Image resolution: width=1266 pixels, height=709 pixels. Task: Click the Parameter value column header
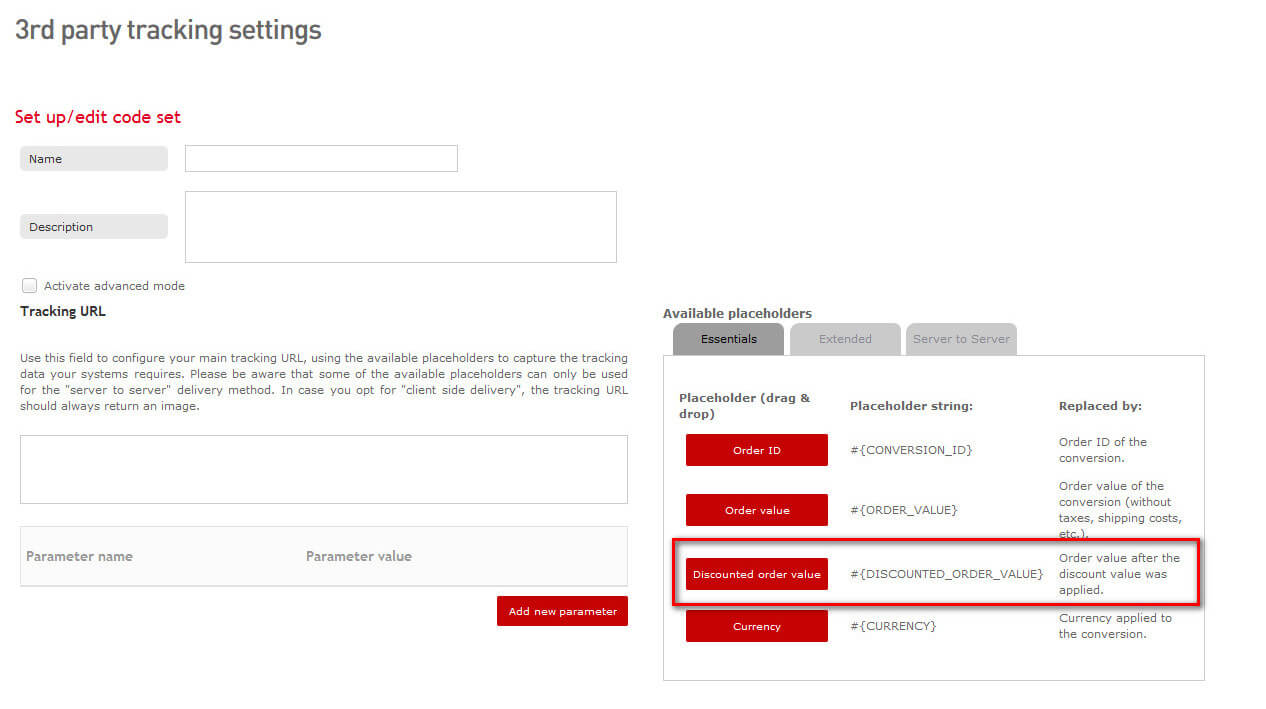pyautogui.click(x=359, y=556)
